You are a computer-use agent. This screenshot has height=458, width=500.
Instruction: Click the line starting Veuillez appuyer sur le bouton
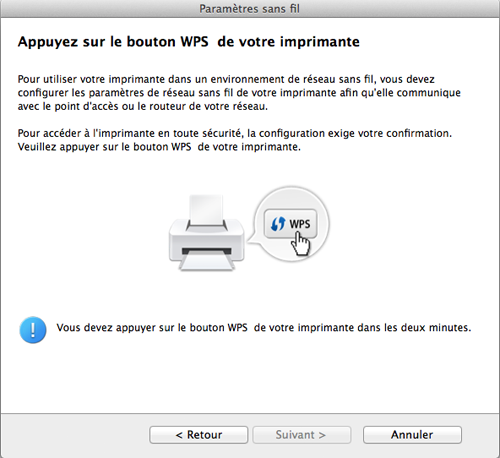(159, 147)
